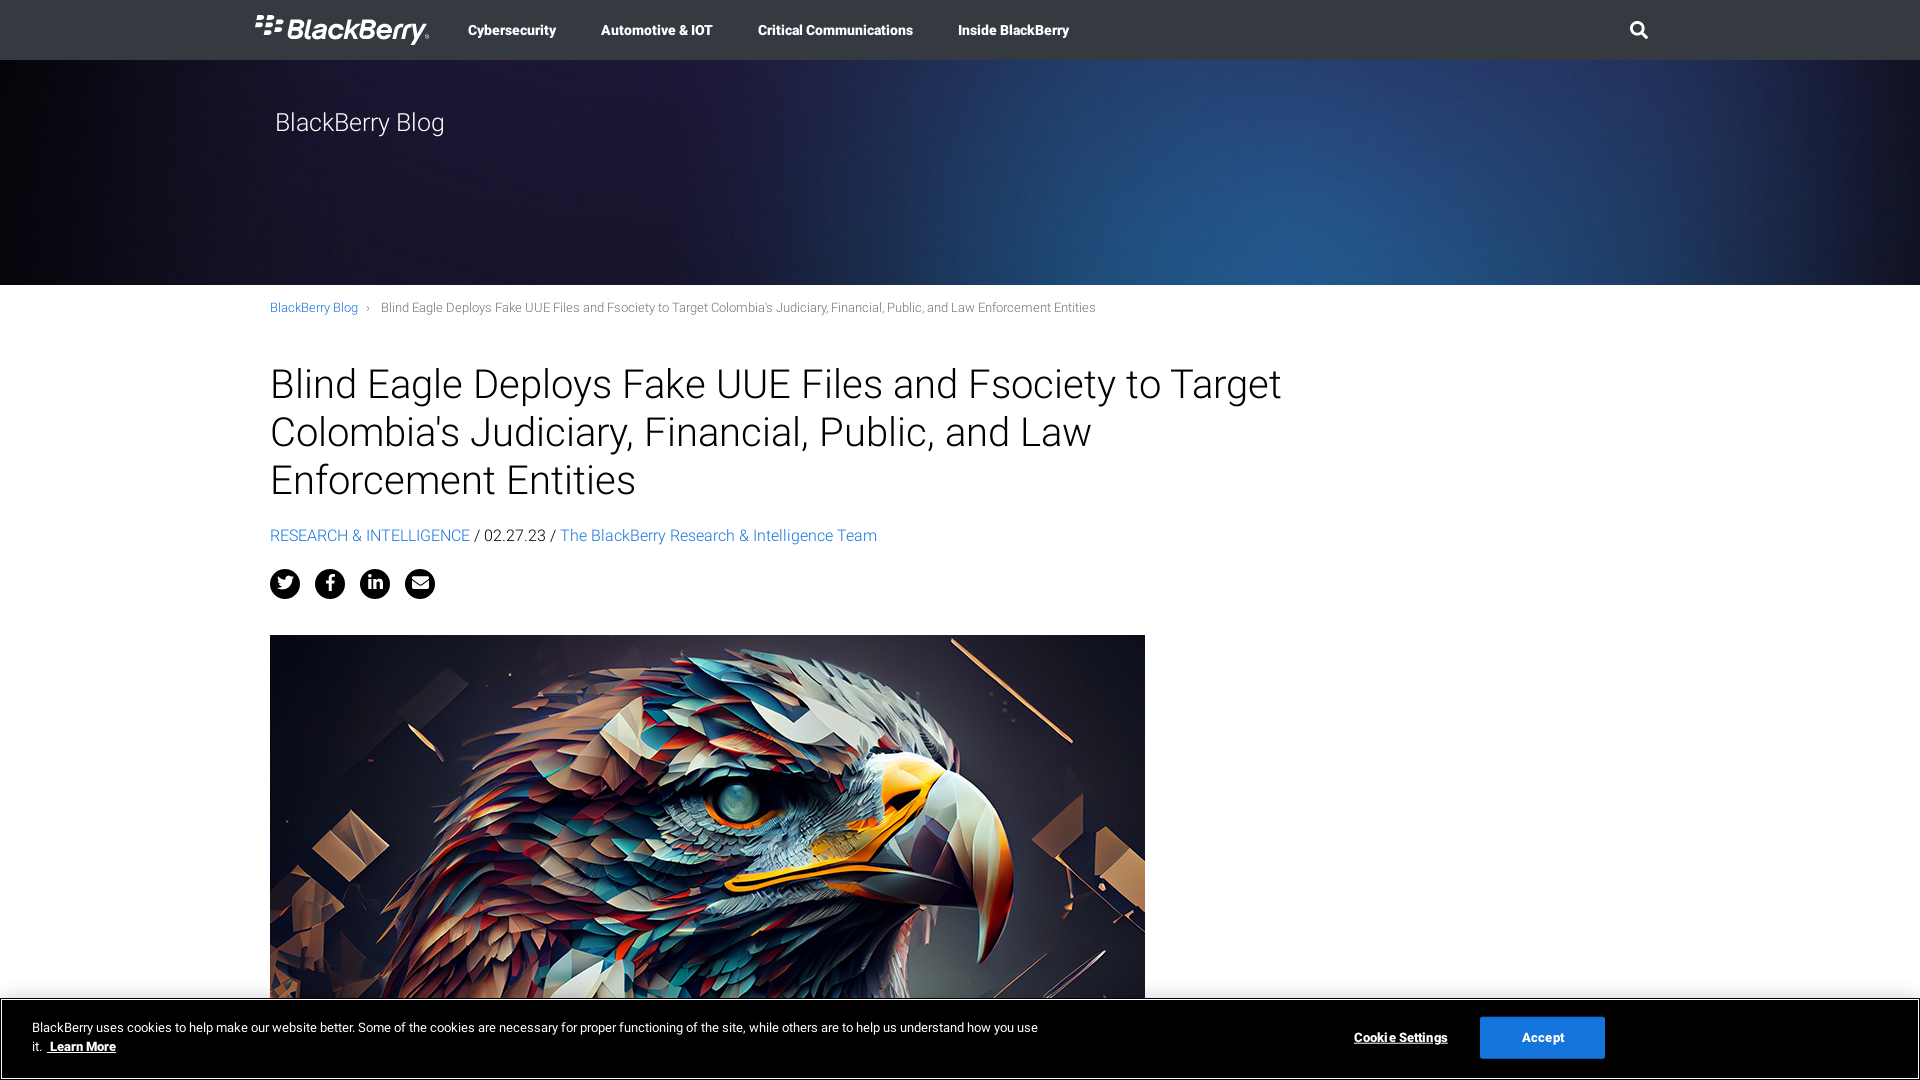Click the Accept cookies button
The height and width of the screenshot is (1080, 1920).
1543,1038
